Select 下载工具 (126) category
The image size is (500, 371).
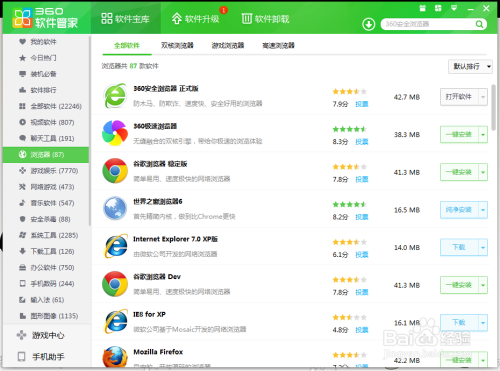[x=46, y=251]
